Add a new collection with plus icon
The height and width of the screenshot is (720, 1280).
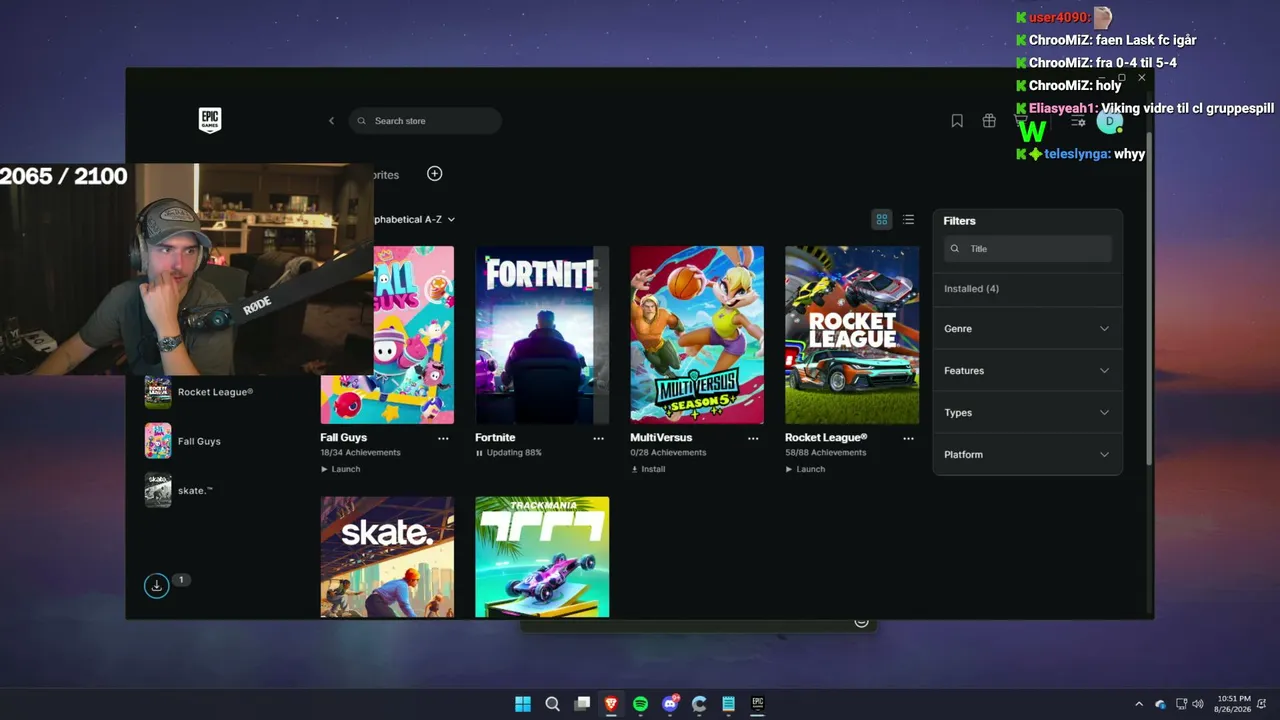point(434,174)
